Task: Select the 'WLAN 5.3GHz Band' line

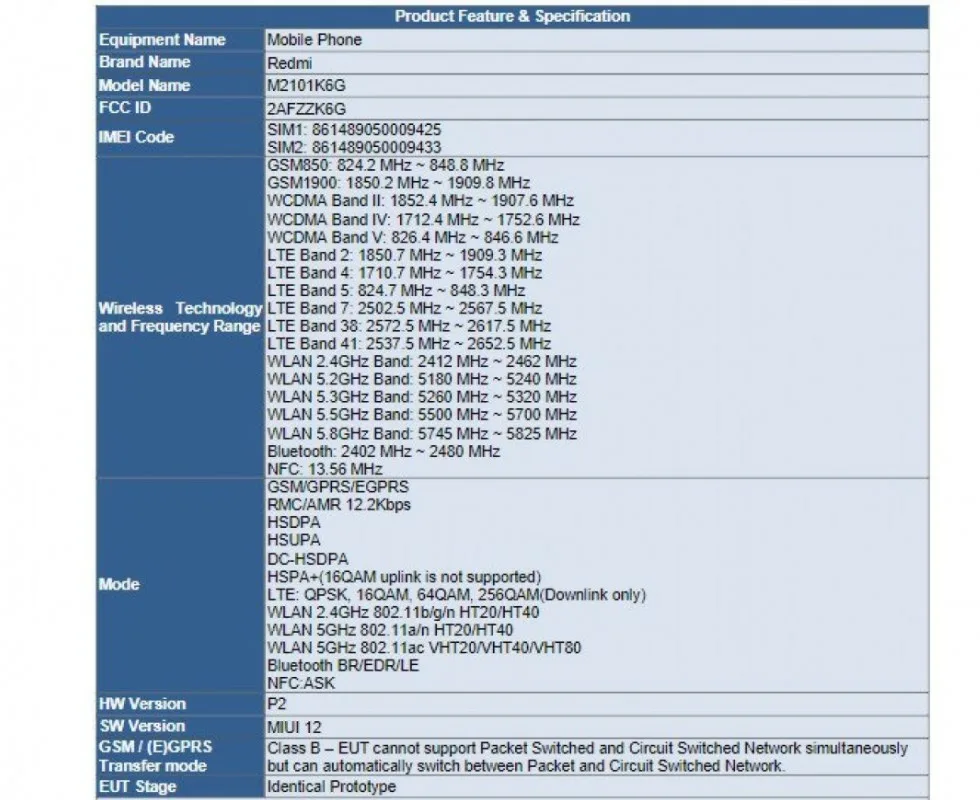Action: pyautogui.click(x=422, y=397)
